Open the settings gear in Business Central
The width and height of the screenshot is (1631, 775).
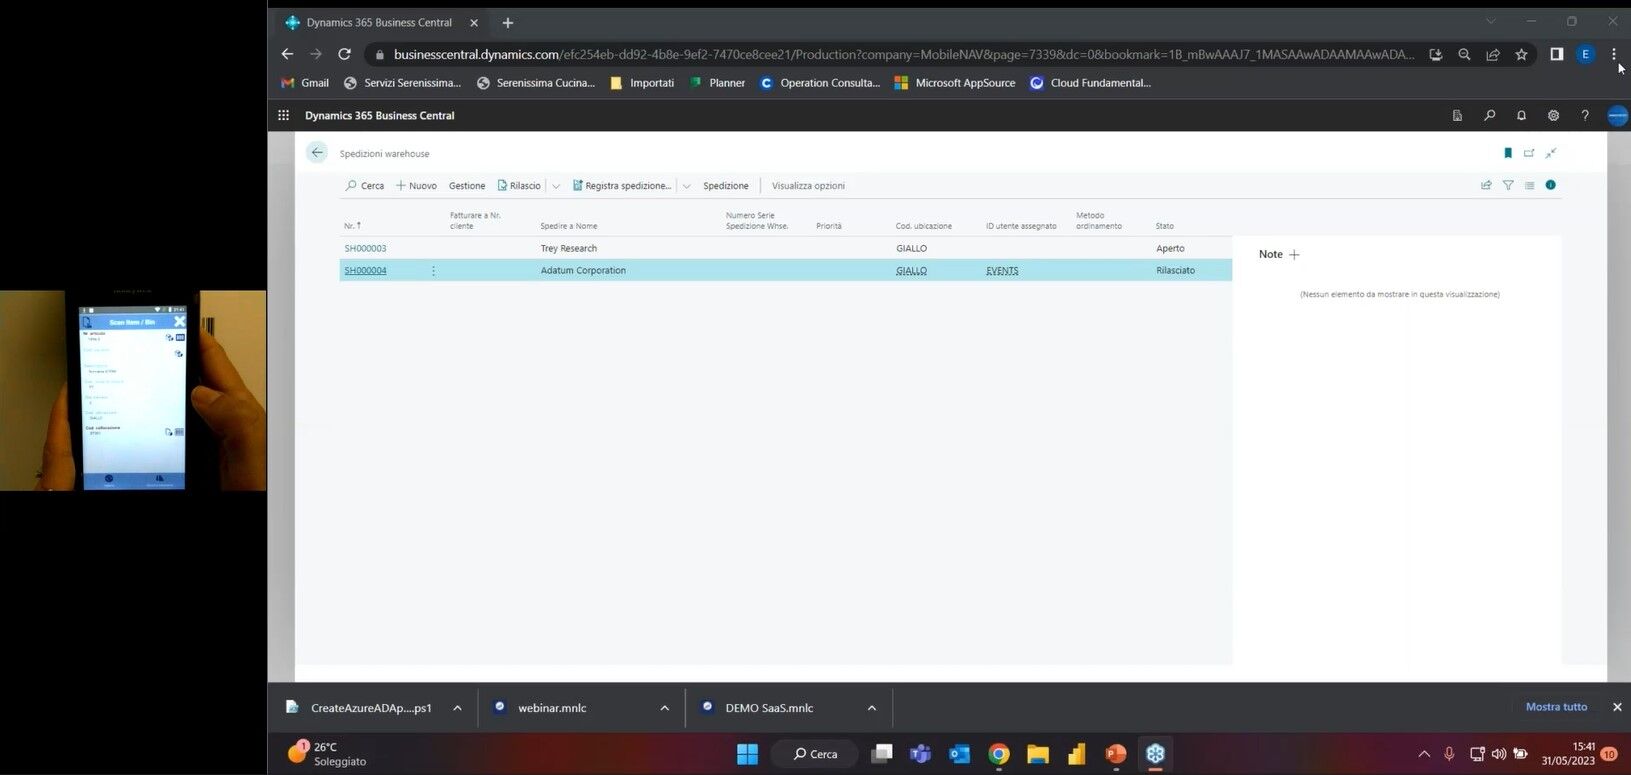click(x=1553, y=116)
